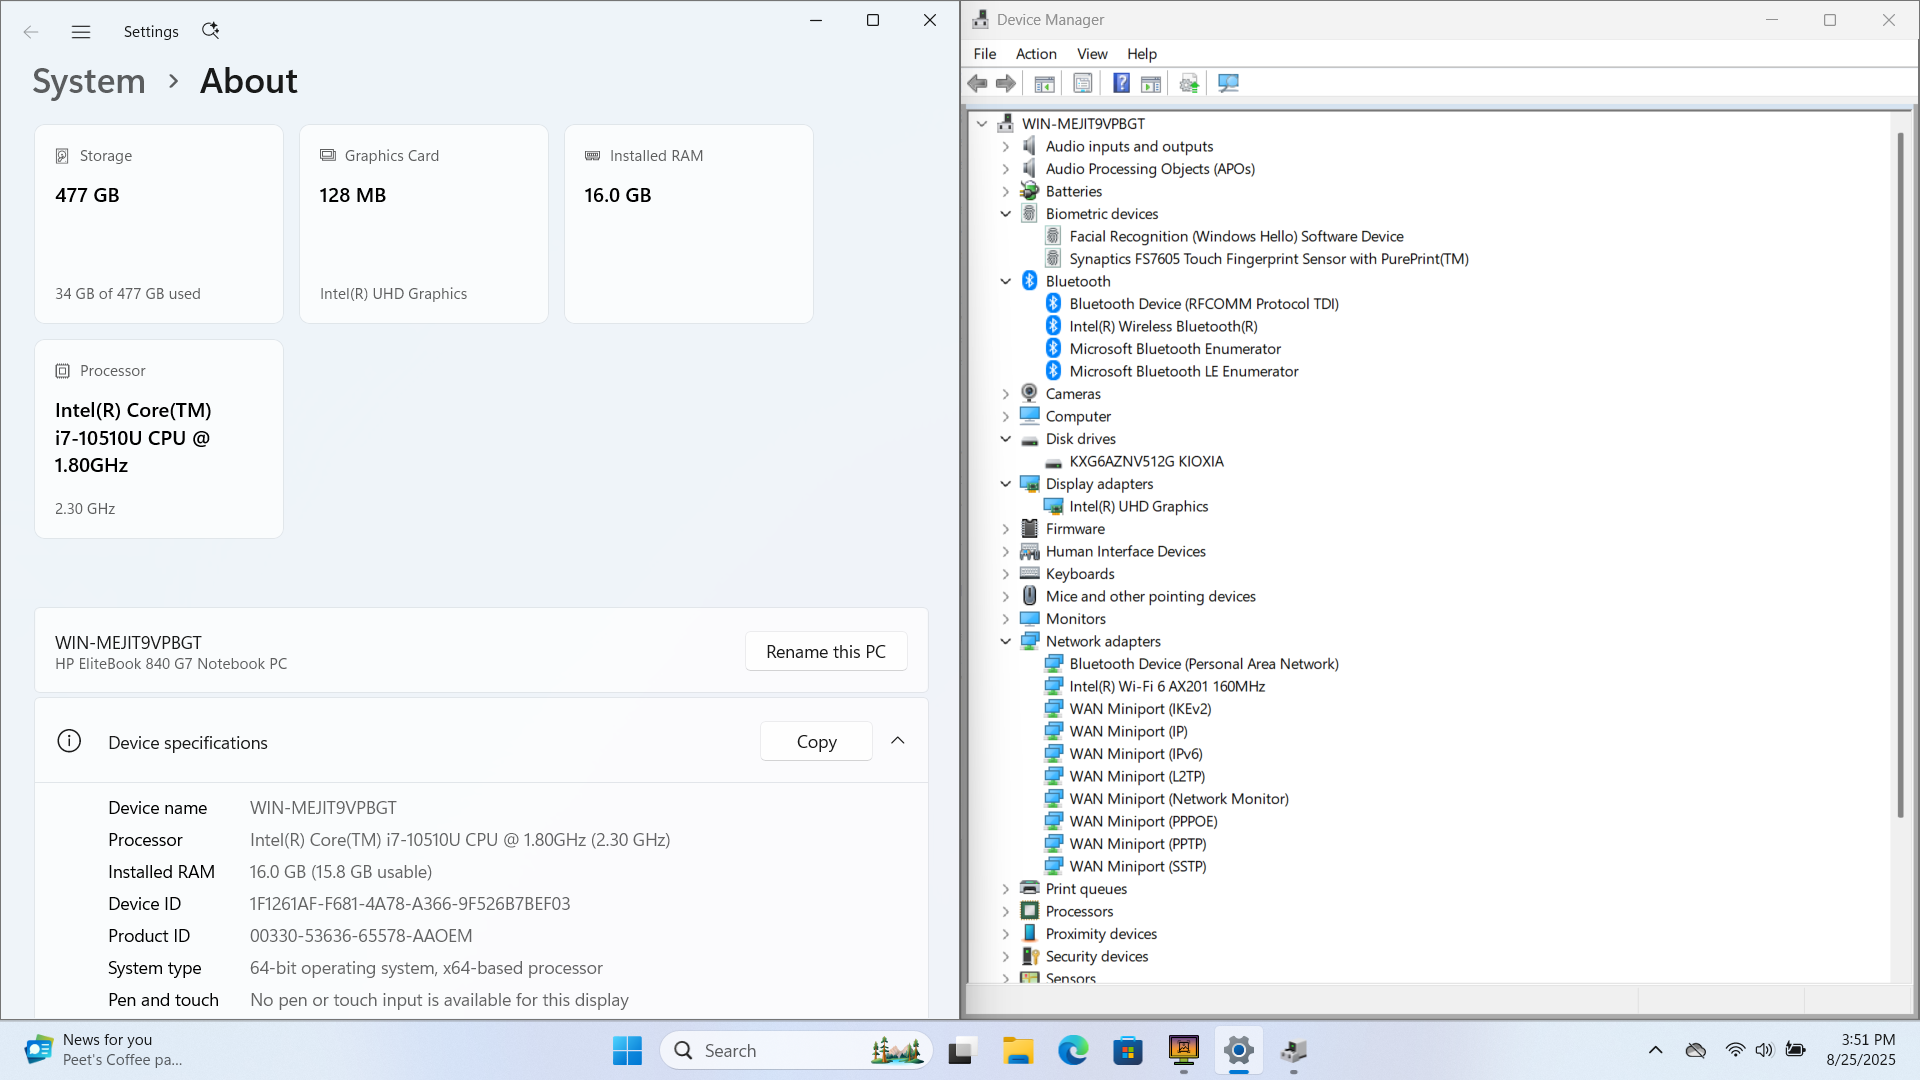Select Intel(R) Wi-Fi 6 AX201 160MHz adapter
The image size is (1920, 1080).
[x=1167, y=687]
